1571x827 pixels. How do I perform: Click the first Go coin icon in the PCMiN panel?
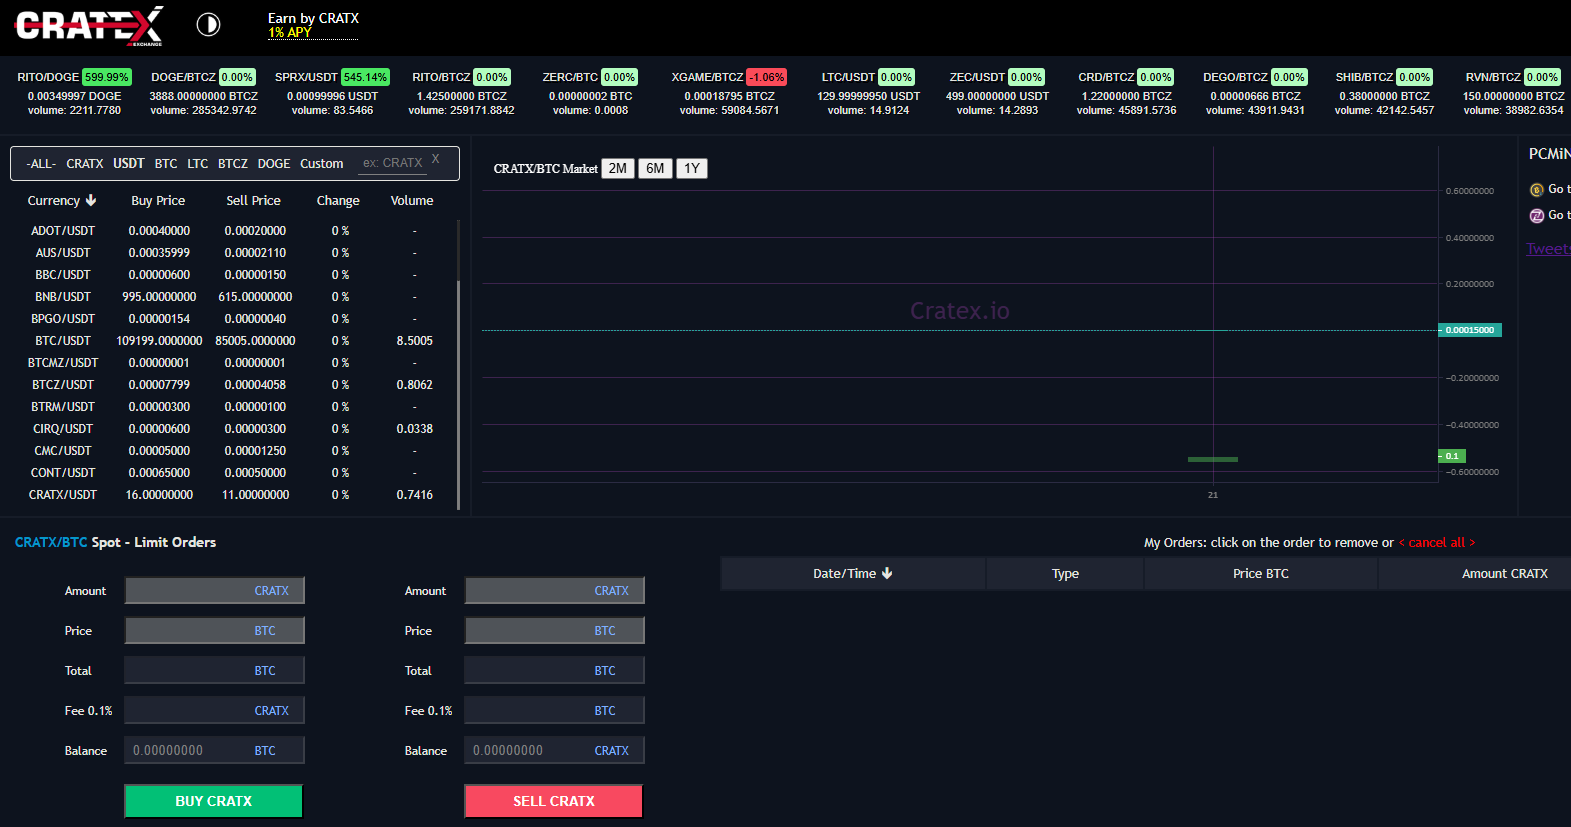[1537, 189]
